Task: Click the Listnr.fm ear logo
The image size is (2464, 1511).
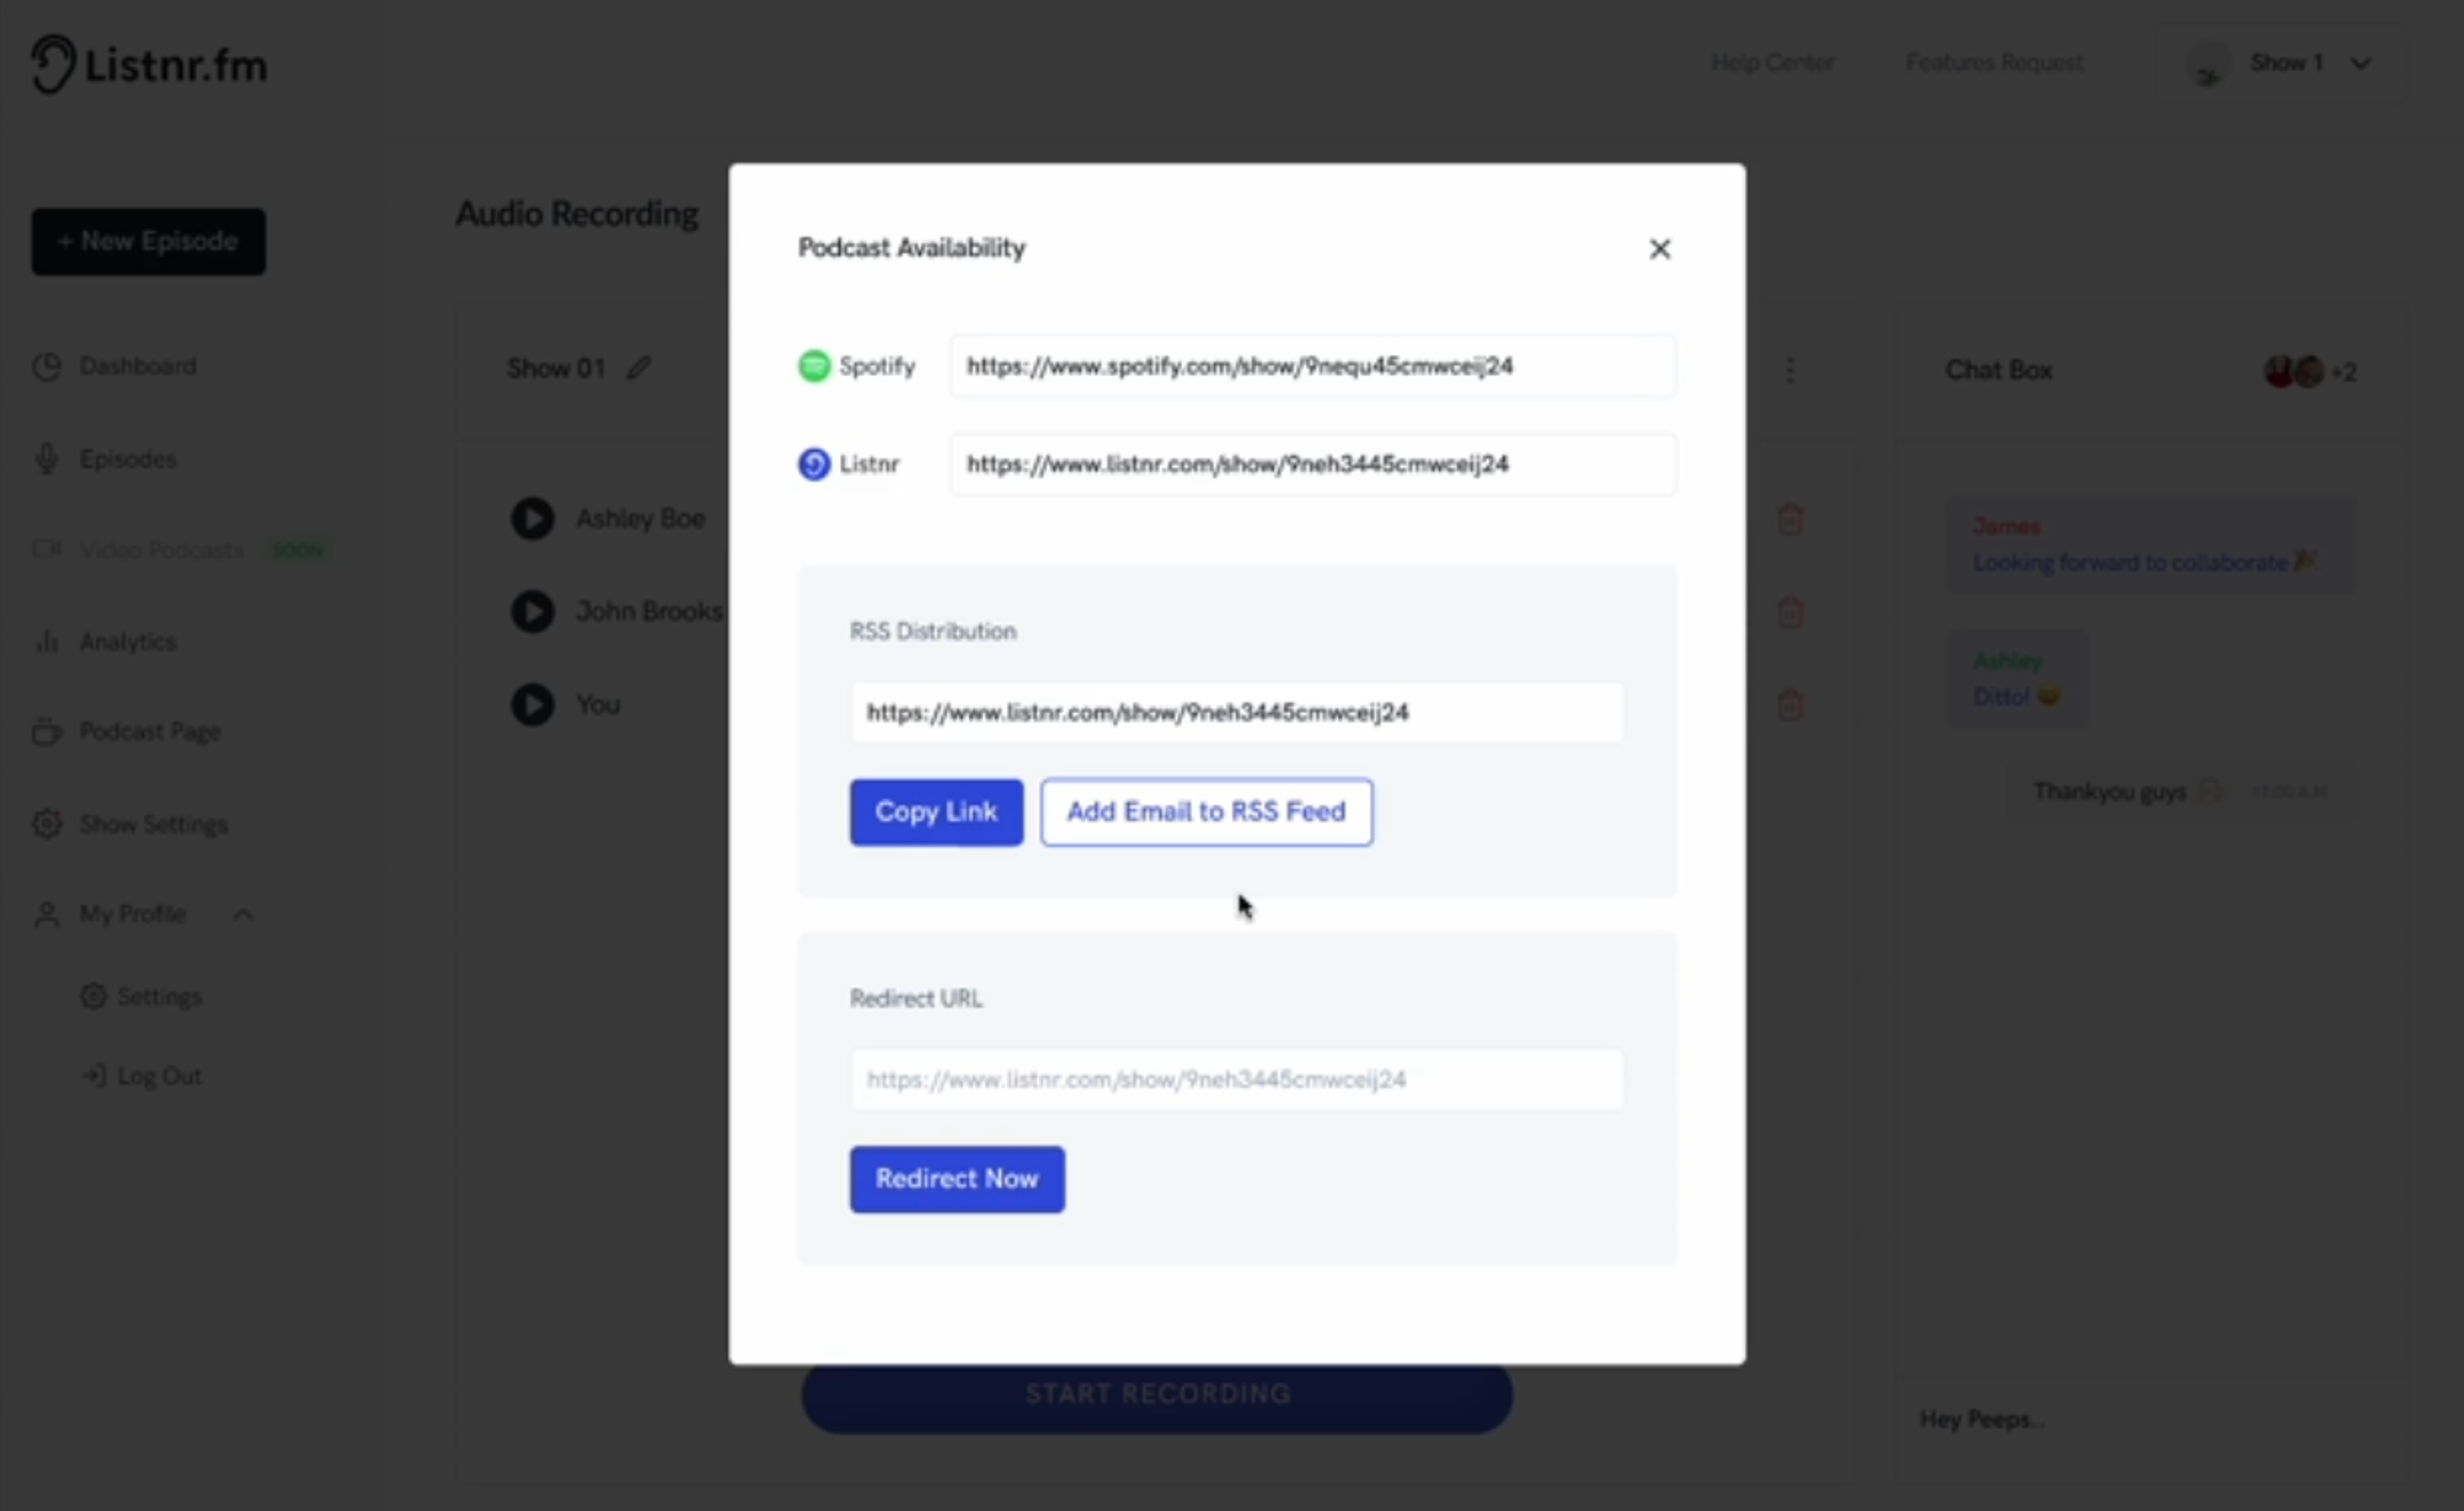Action: [x=53, y=64]
